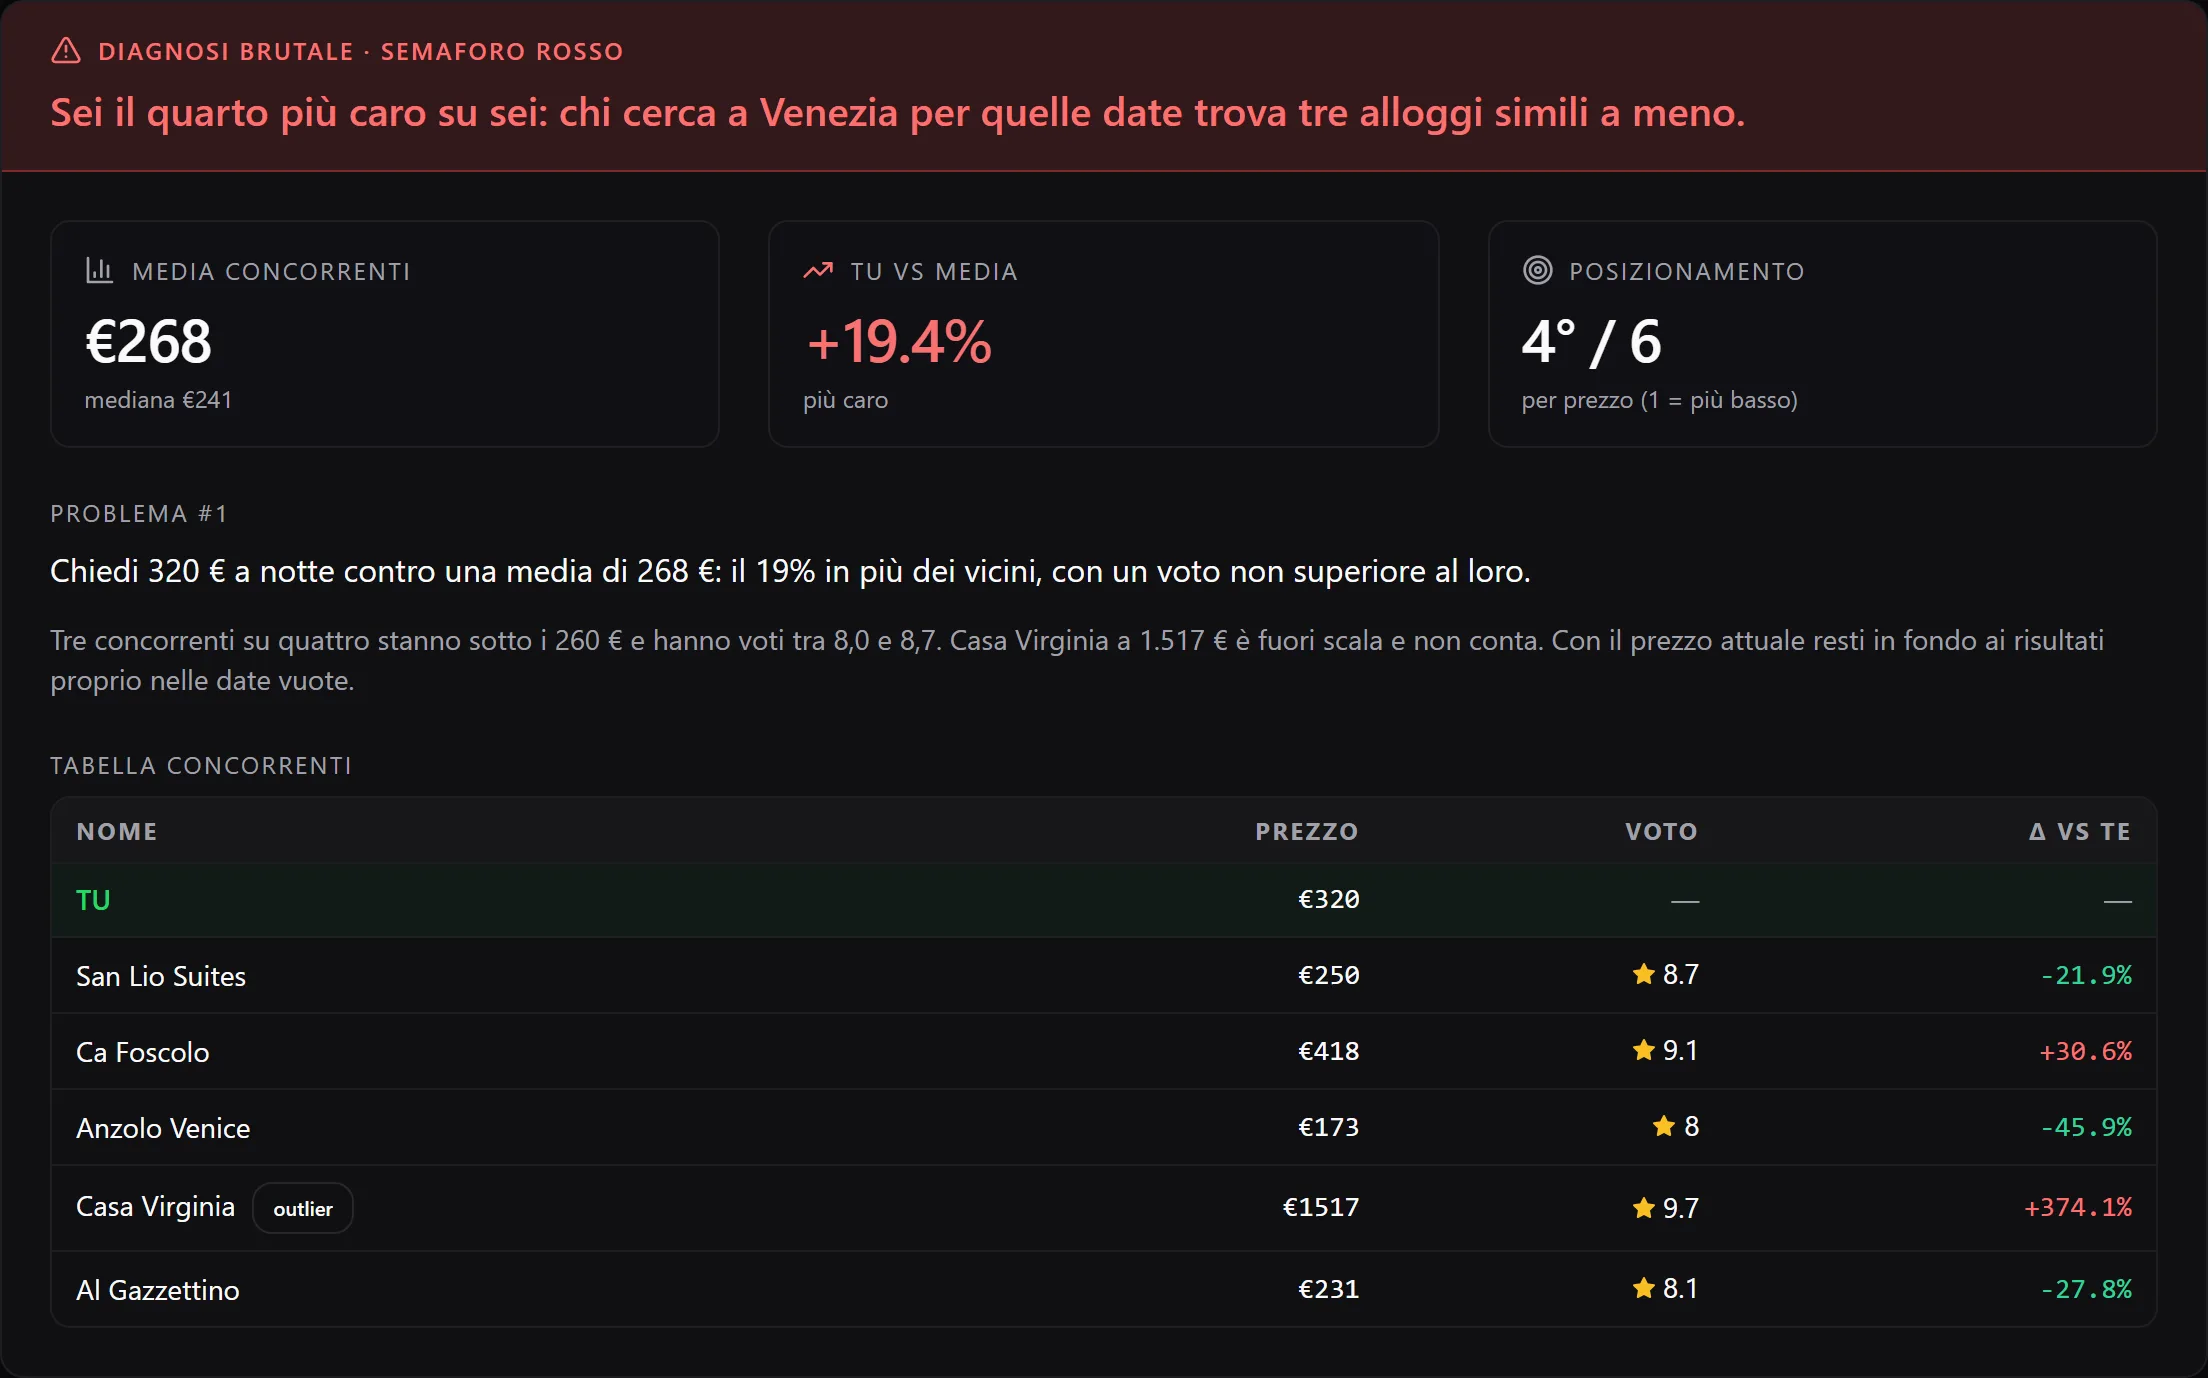The image size is (2208, 1378).
Task: Click the €418 price cell
Action: (1329, 1051)
